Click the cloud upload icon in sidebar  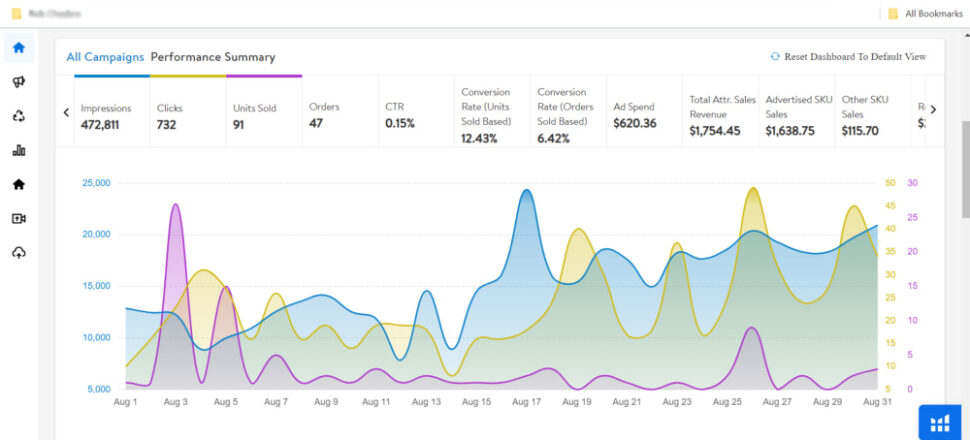18,252
